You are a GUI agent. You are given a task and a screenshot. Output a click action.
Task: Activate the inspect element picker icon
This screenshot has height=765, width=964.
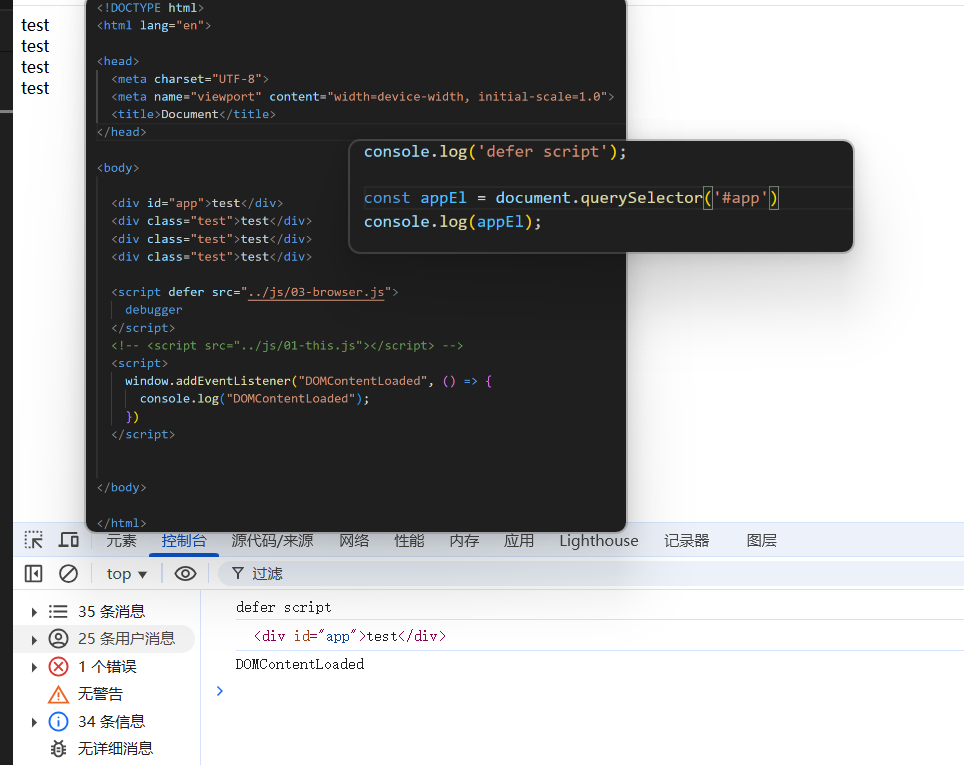[x=34, y=540]
